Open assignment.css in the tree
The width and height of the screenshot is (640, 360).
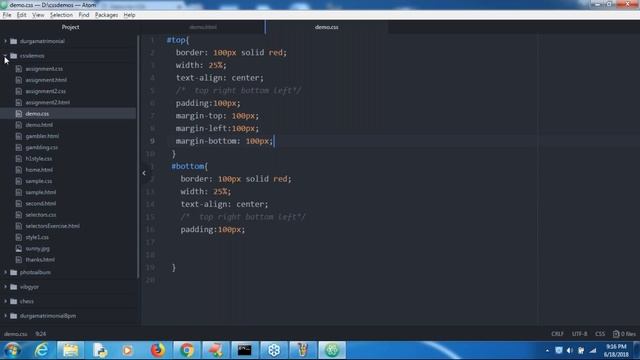coord(44,69)
